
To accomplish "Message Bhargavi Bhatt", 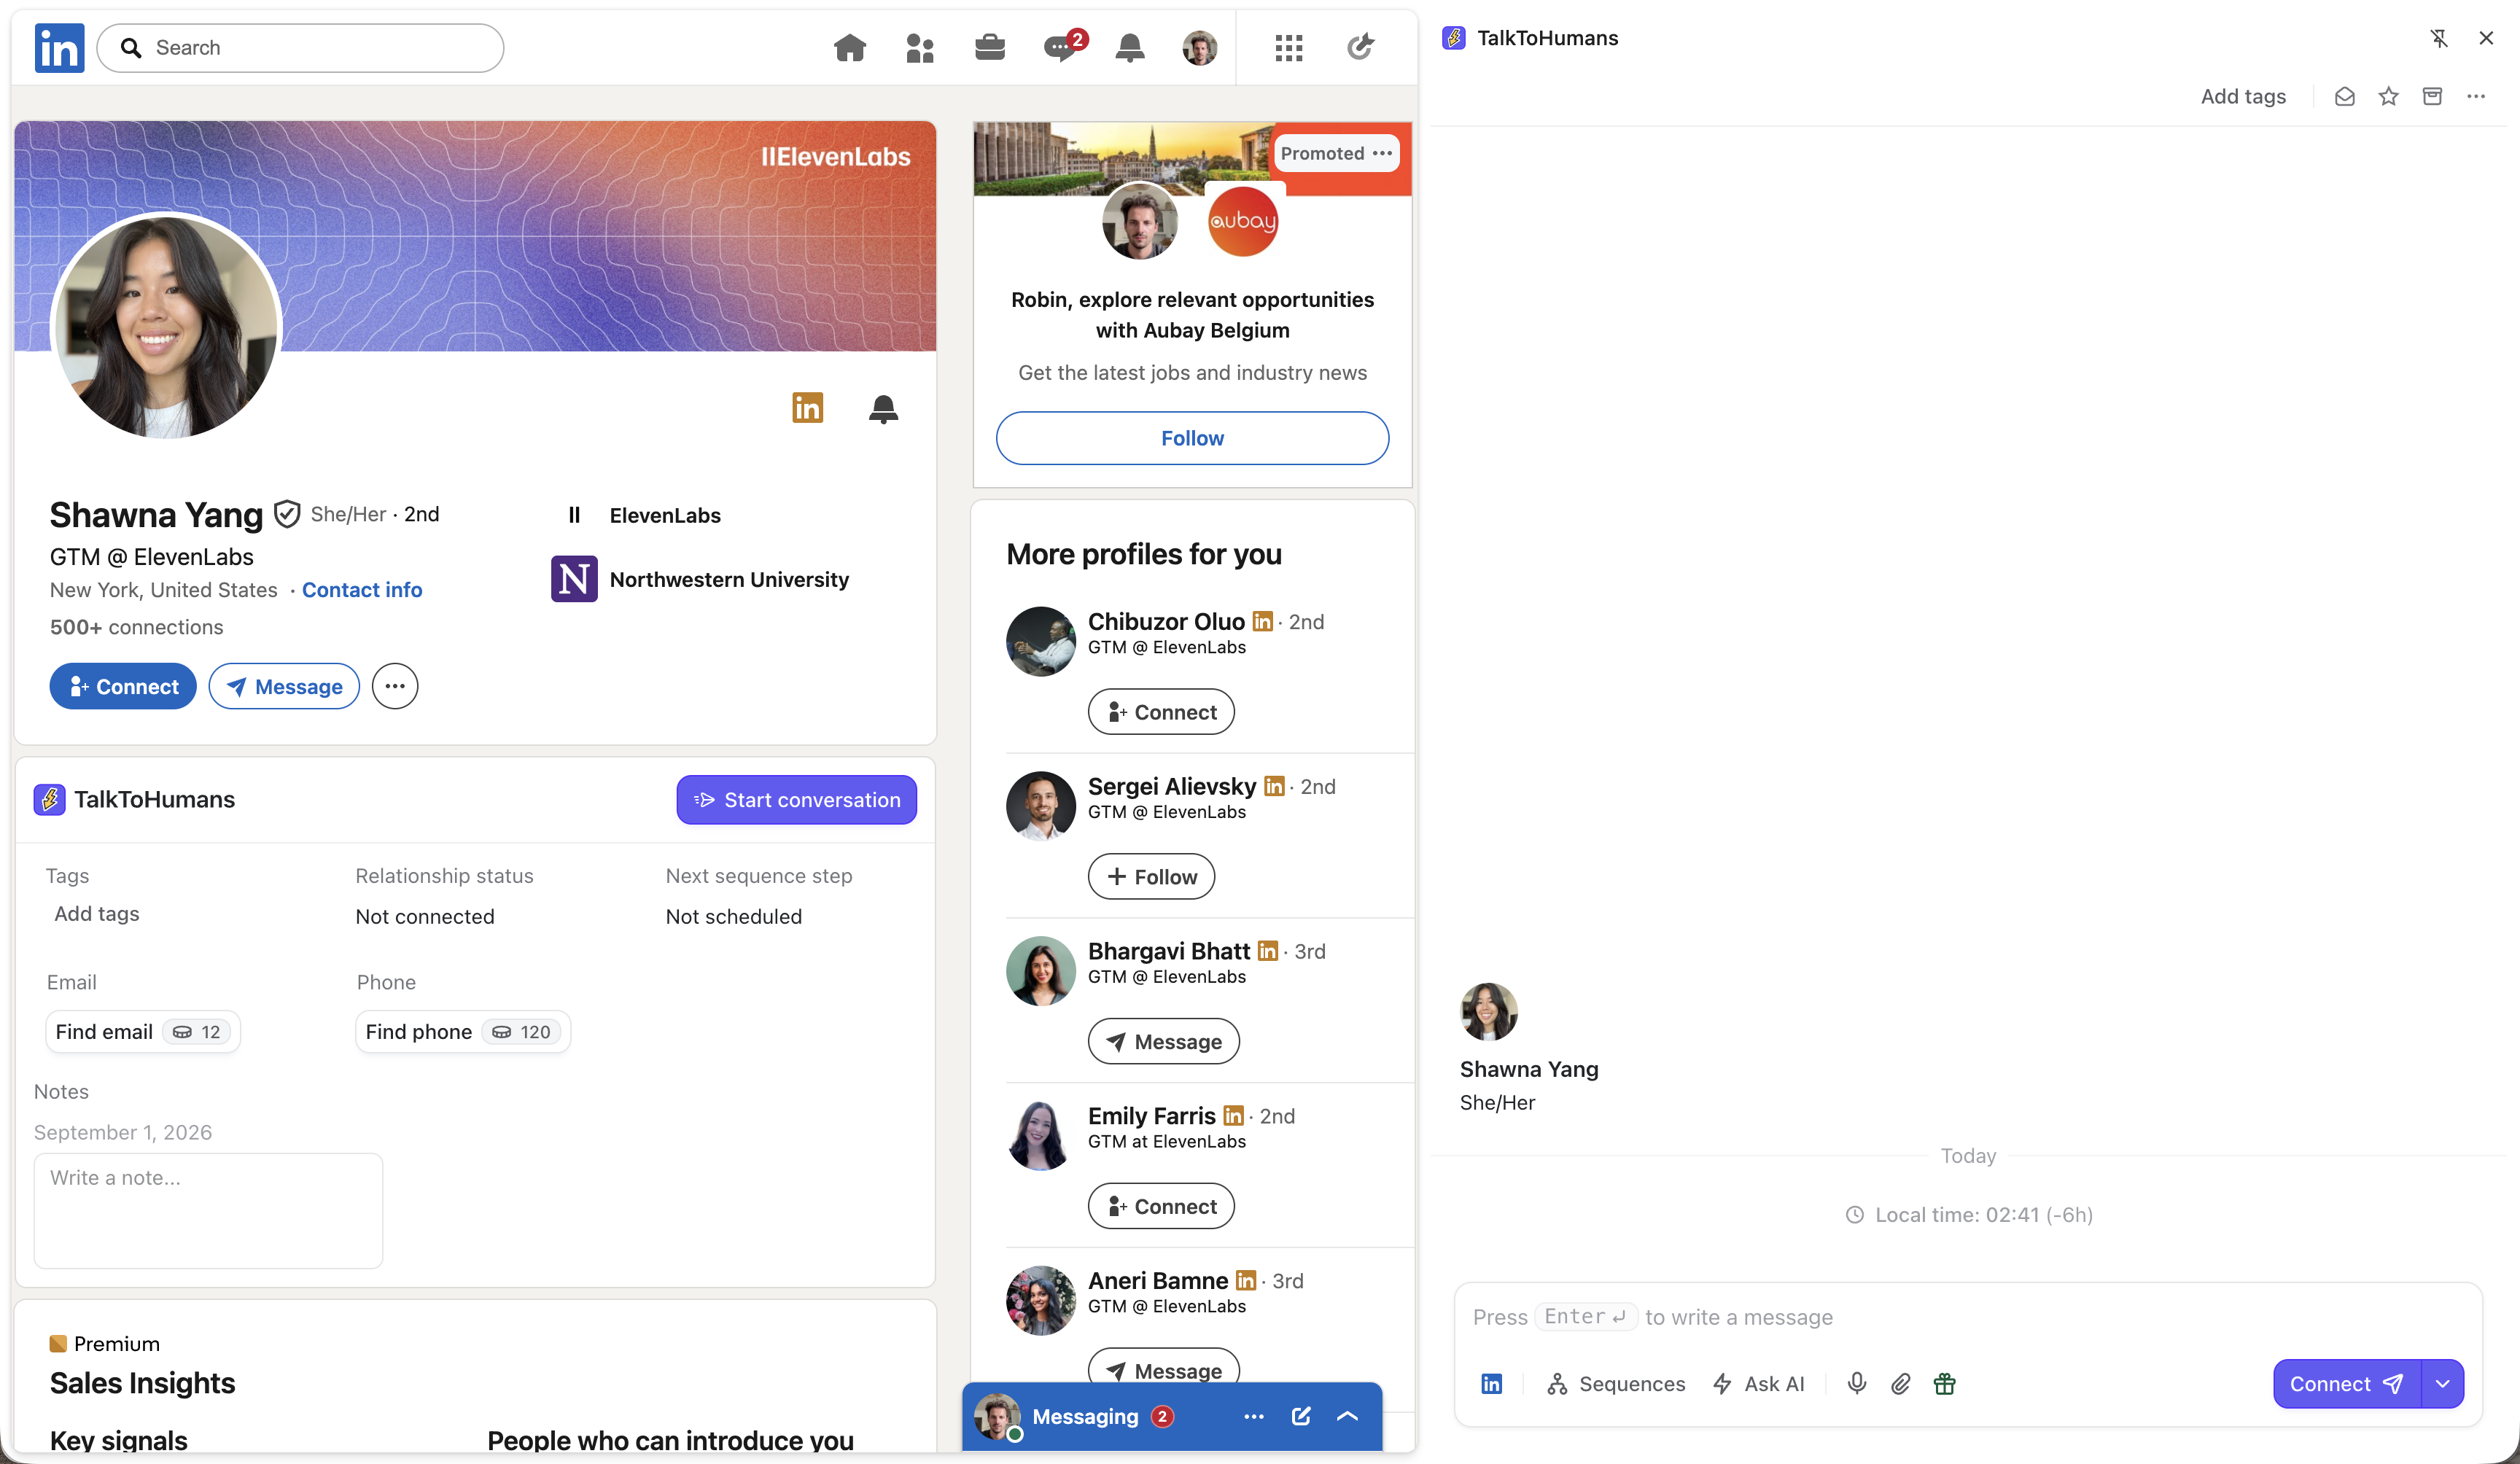I will 1164,1041.
